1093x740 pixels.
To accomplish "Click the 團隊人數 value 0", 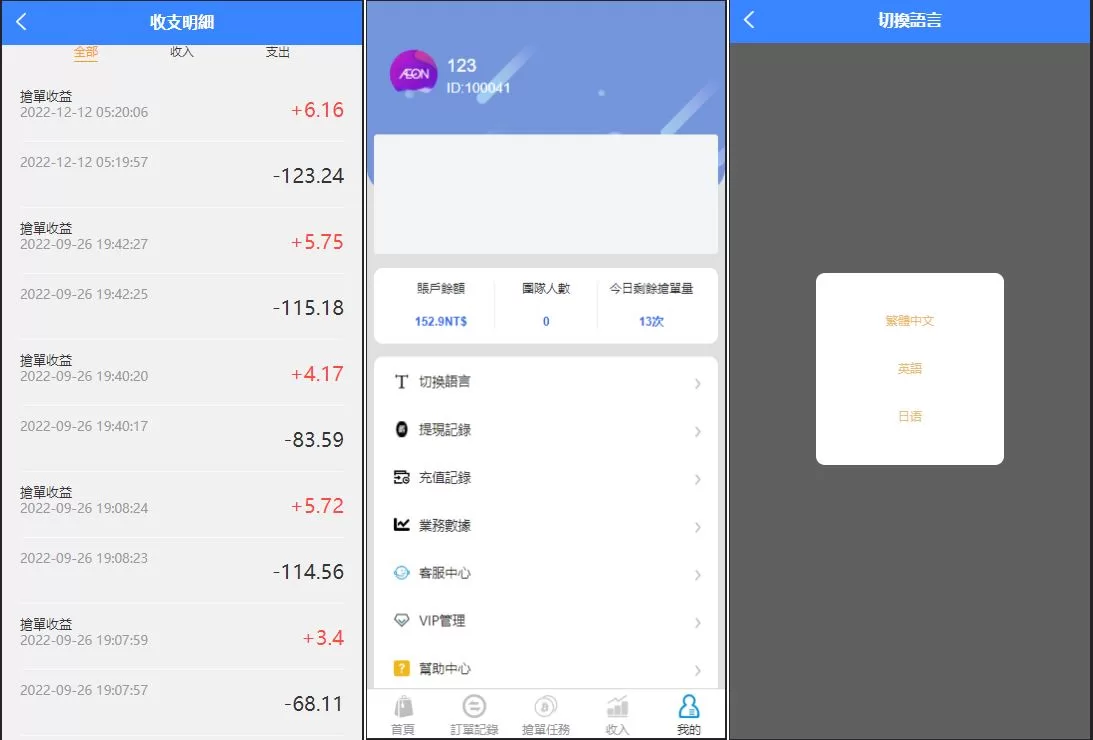I will coord(546,321).
